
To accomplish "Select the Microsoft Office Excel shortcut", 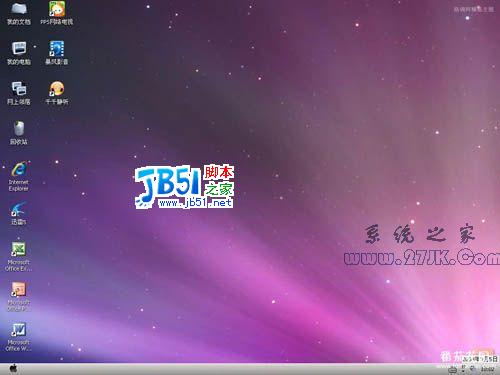I will [x=19, y=257].
